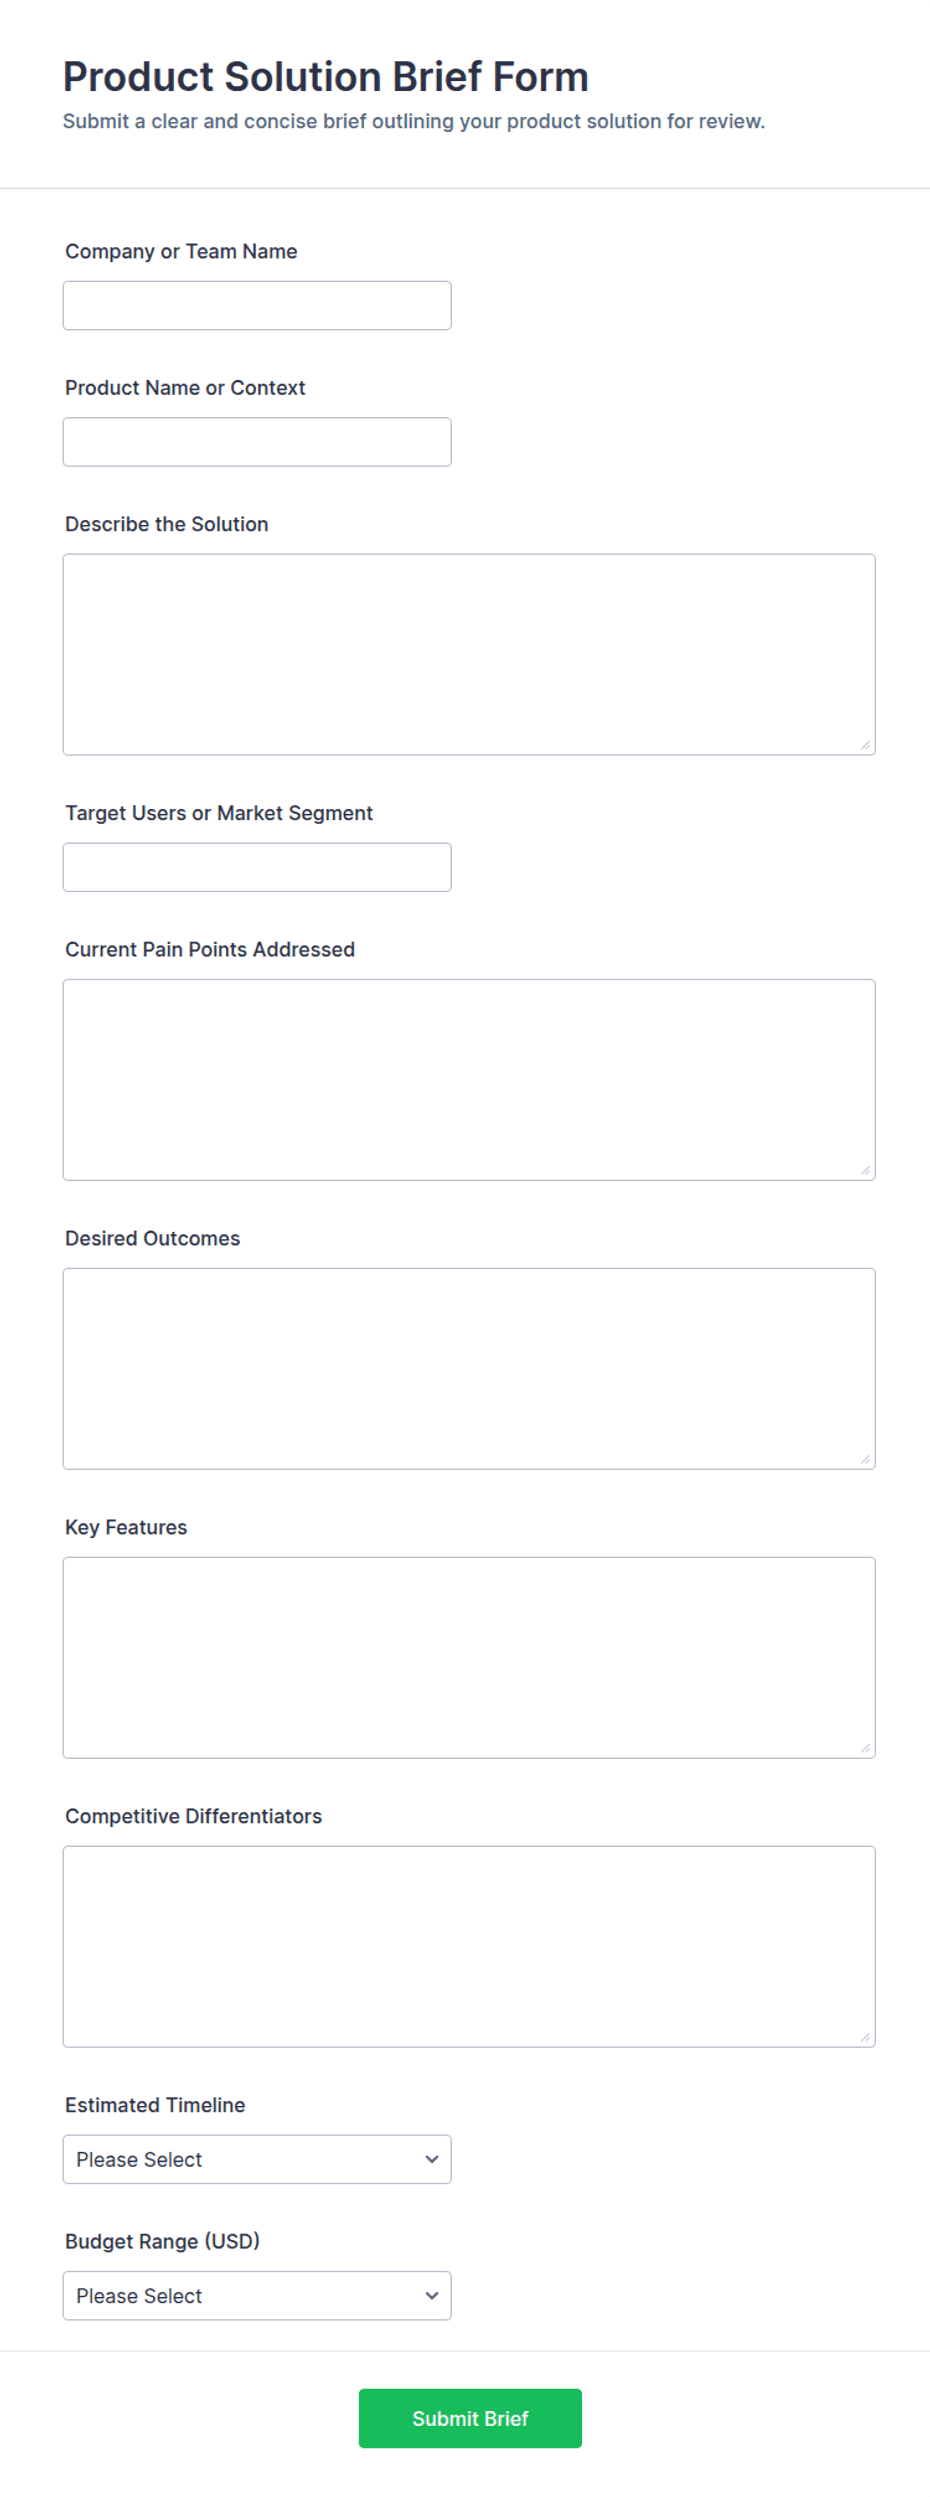The width and height of the screenshot is (930, 2497).
Task: Click into the Desired Outcomes text box
Action: coord(469,1369)
